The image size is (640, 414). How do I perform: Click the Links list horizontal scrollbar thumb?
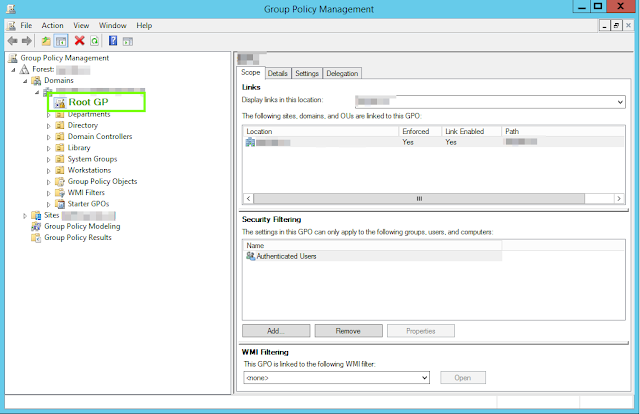pyautogui.click(x=419, y=198)
